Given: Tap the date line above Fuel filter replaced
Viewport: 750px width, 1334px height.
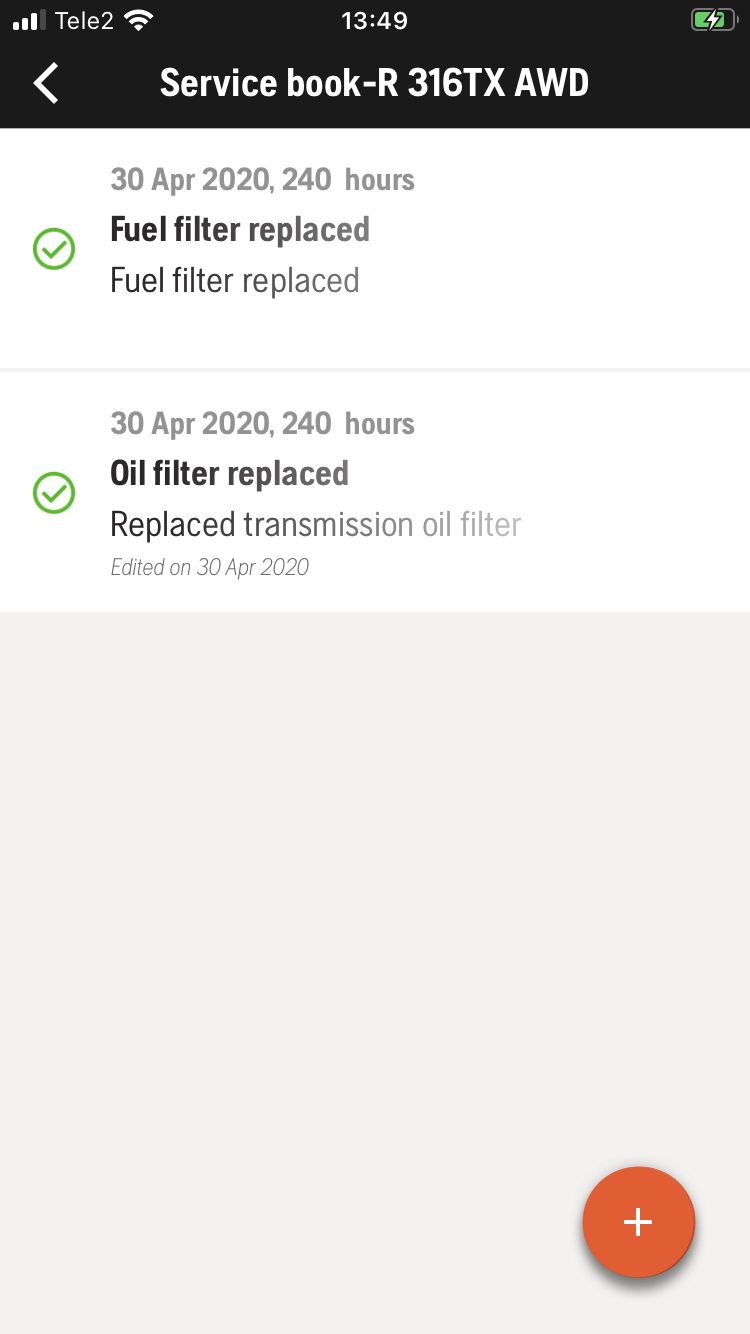Looking at the screenshot, I should tap(262, 180).
